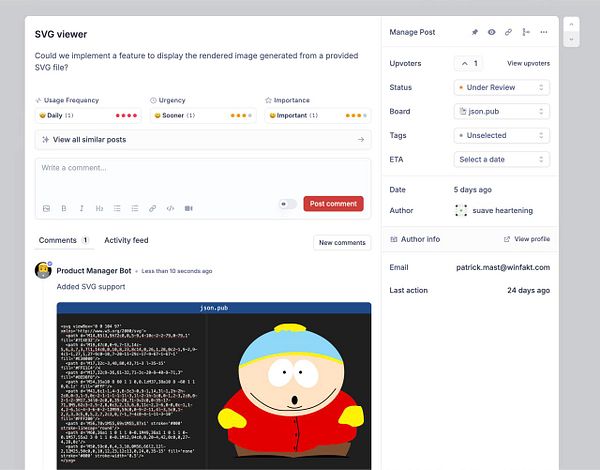Screen dimensions: 600x470
Task: Apply bold formatting in comment editor
Action: [64, 208]
